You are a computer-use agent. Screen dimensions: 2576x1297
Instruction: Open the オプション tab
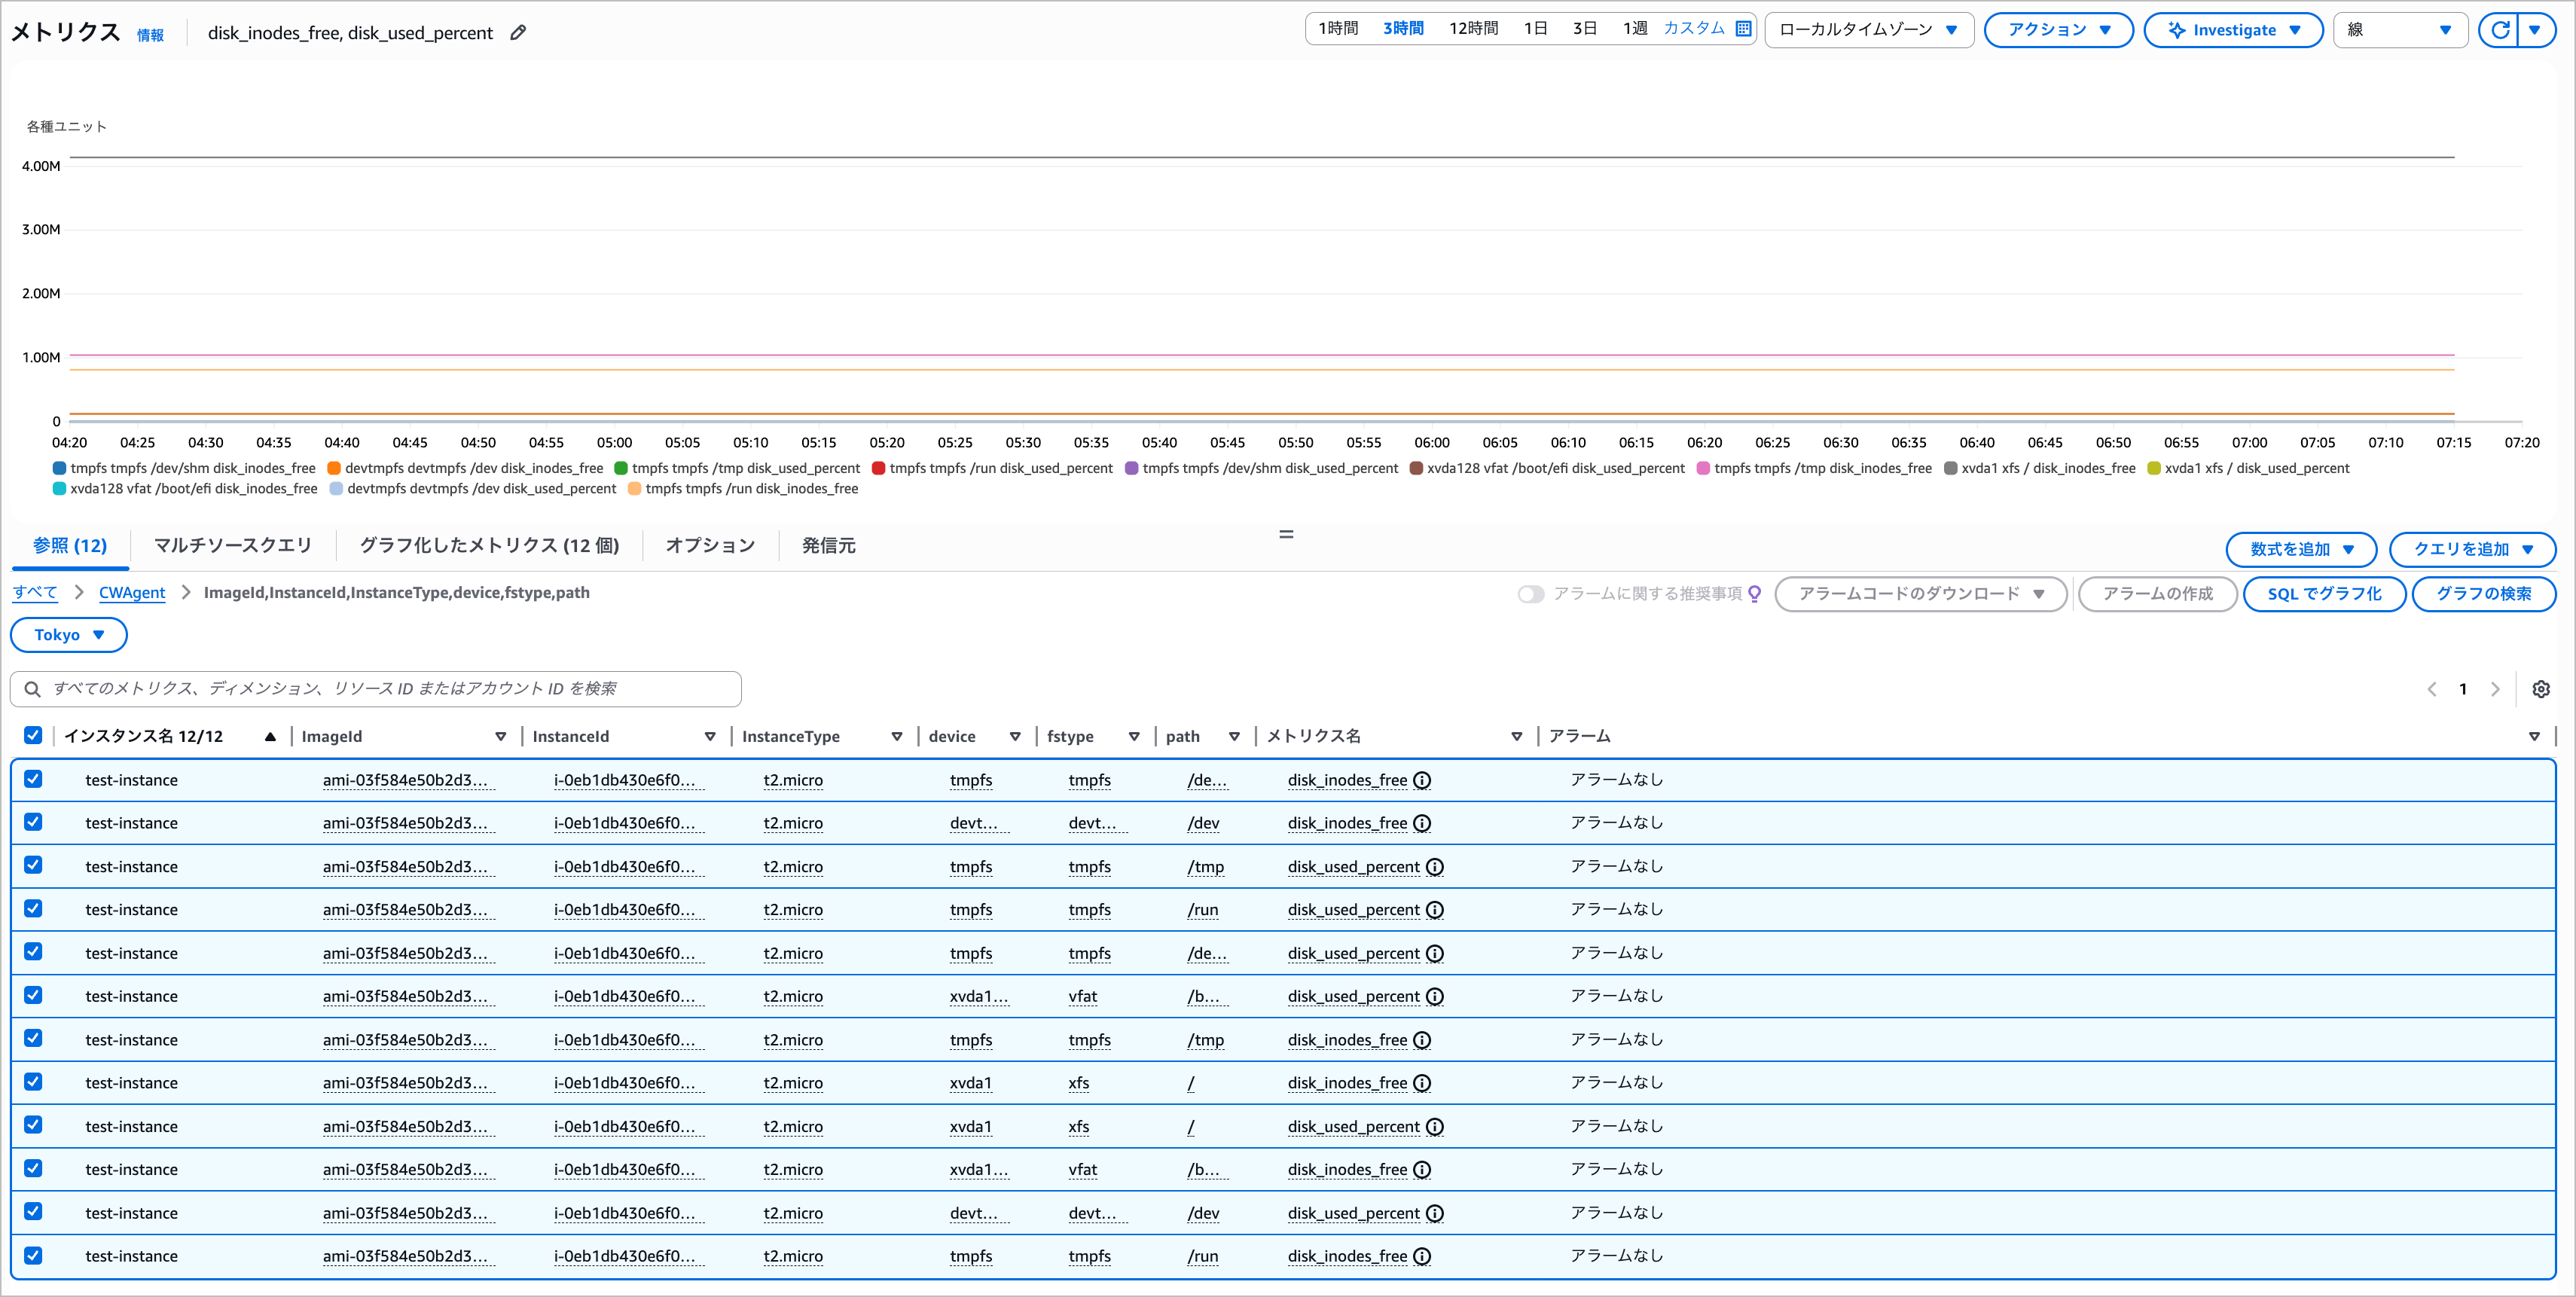[x=710, y=545]
